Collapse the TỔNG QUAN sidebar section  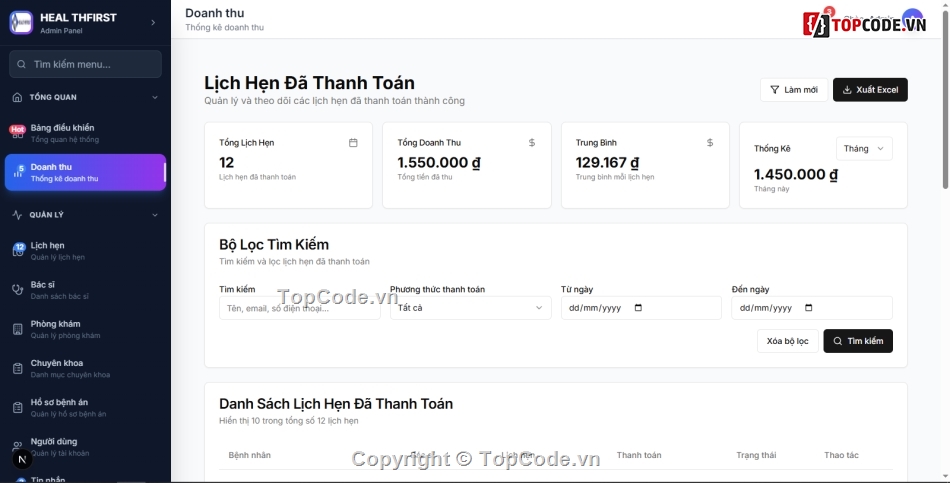click(154, 97)
